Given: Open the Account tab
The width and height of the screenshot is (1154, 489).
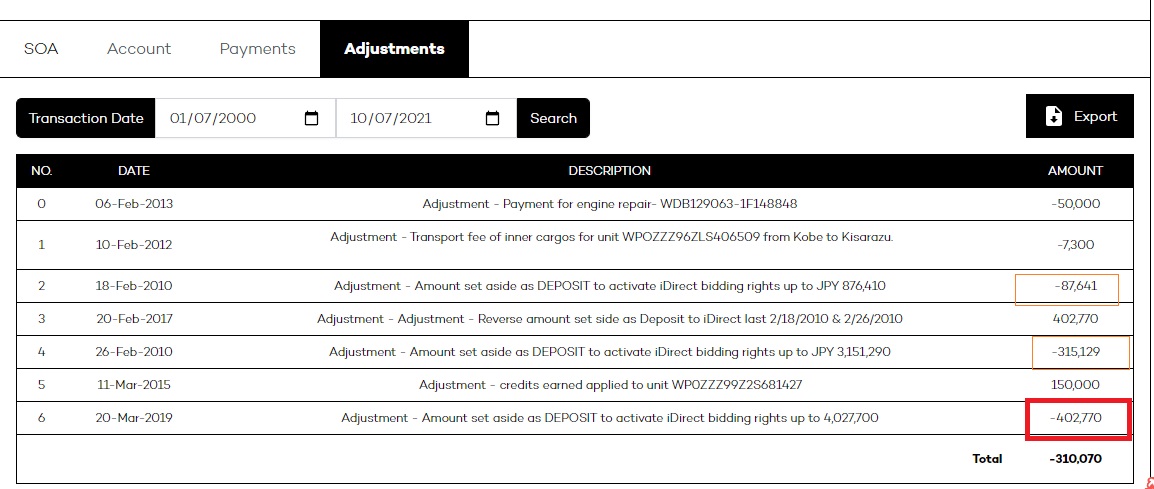Looking at the screenshot, I should coord(139,49).
